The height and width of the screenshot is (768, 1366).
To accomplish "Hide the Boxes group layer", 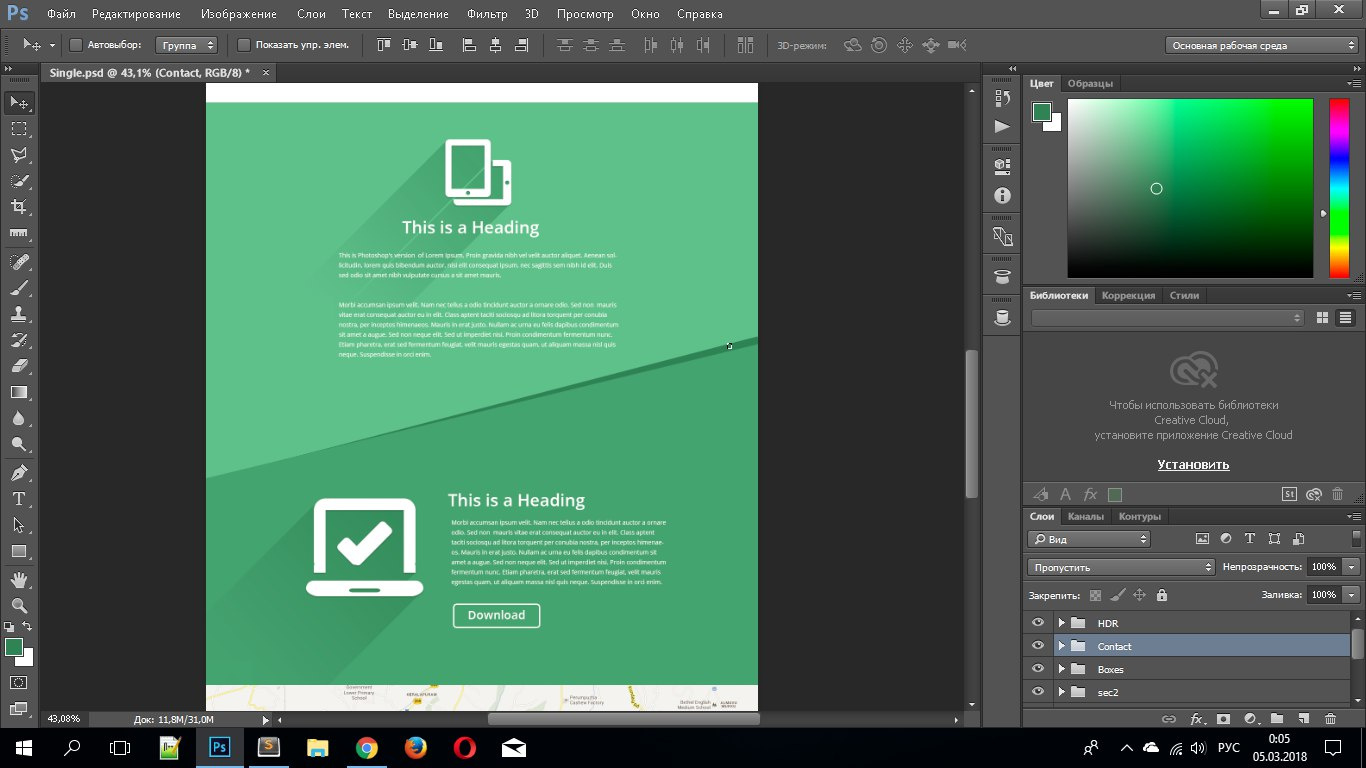I will coord(1038,669).
